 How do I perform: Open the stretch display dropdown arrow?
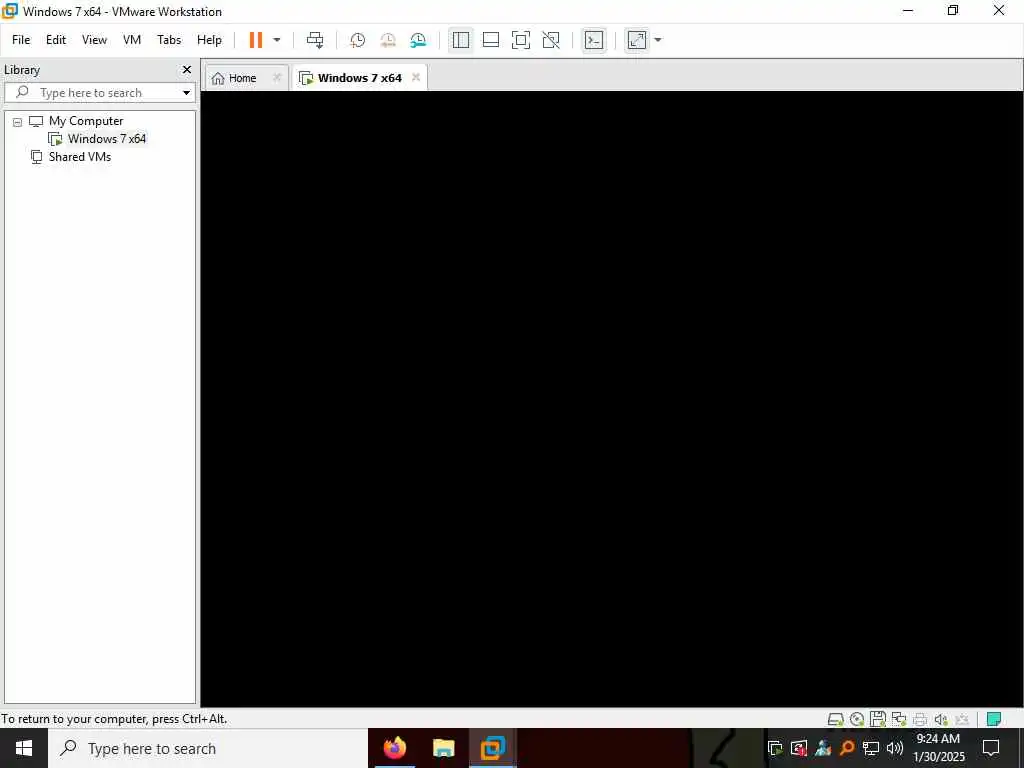point(658,40)
